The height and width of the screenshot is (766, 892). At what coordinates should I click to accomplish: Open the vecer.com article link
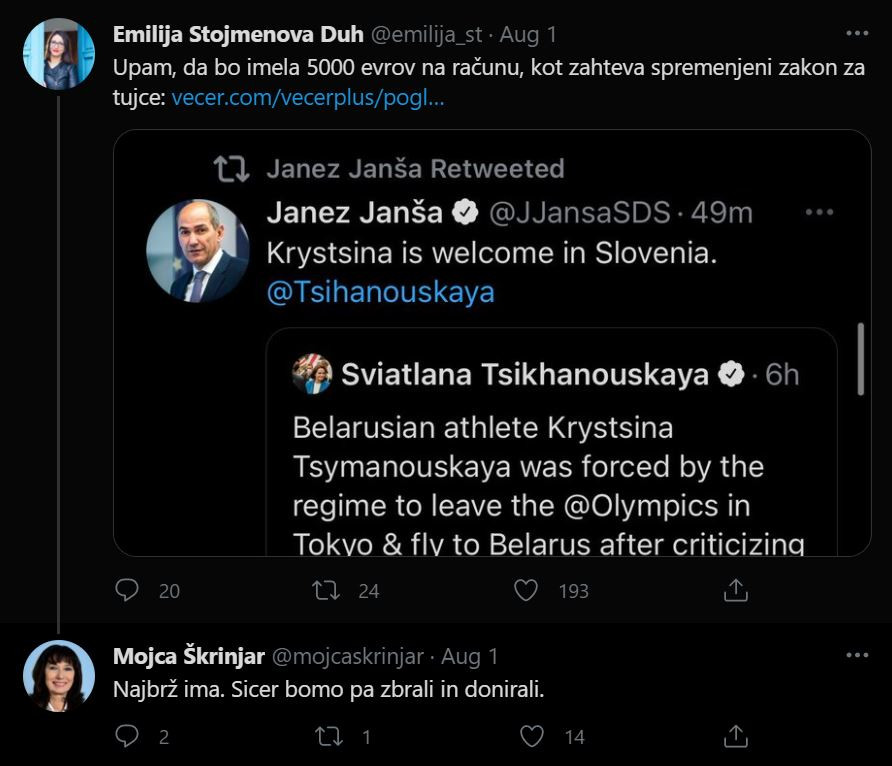[308, 99]
